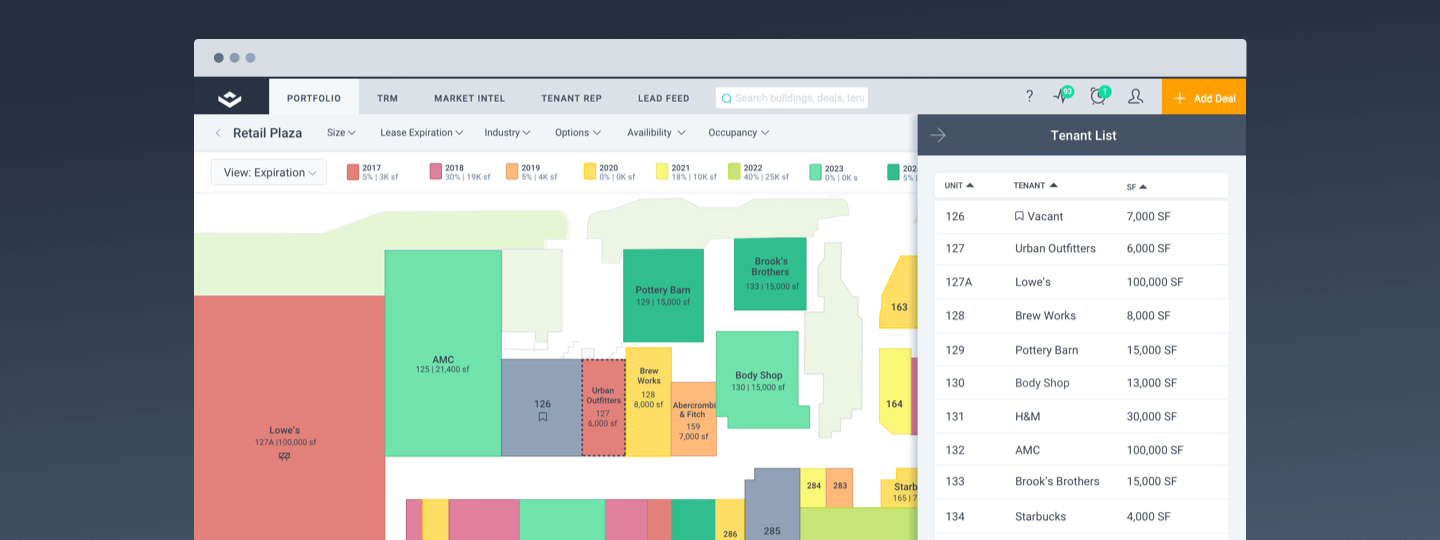Screen dimensions: 1440x540
Task: Focus the search buildings input field
Action: [792, 98]
